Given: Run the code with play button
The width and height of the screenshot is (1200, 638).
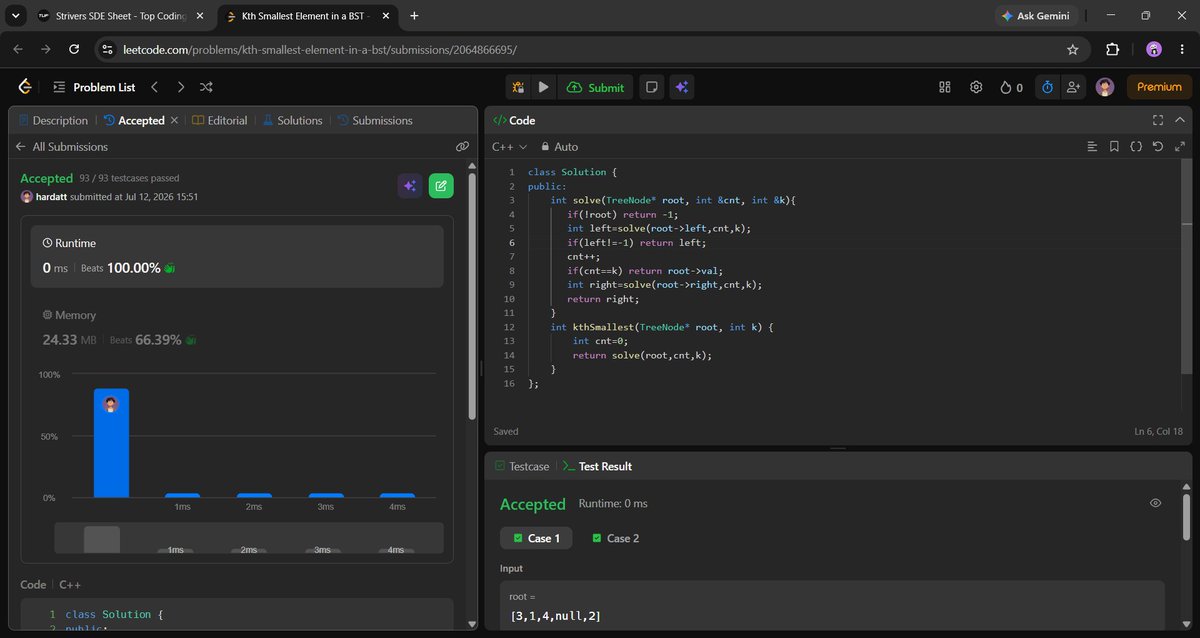Looking at the screenshot, I should pos(543,87).
